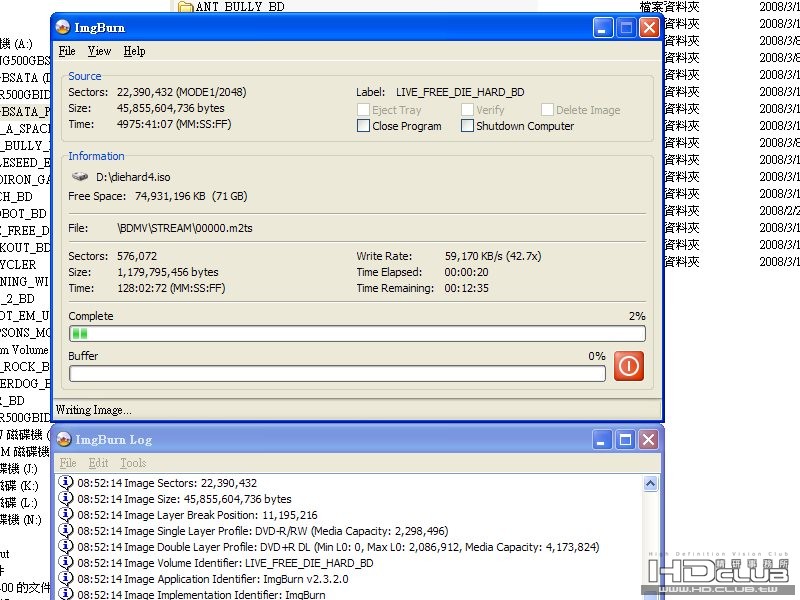Click the written time value 128:02:72
Image resolution: width=800 pixels, height=600 pixels.
[142, 288]
